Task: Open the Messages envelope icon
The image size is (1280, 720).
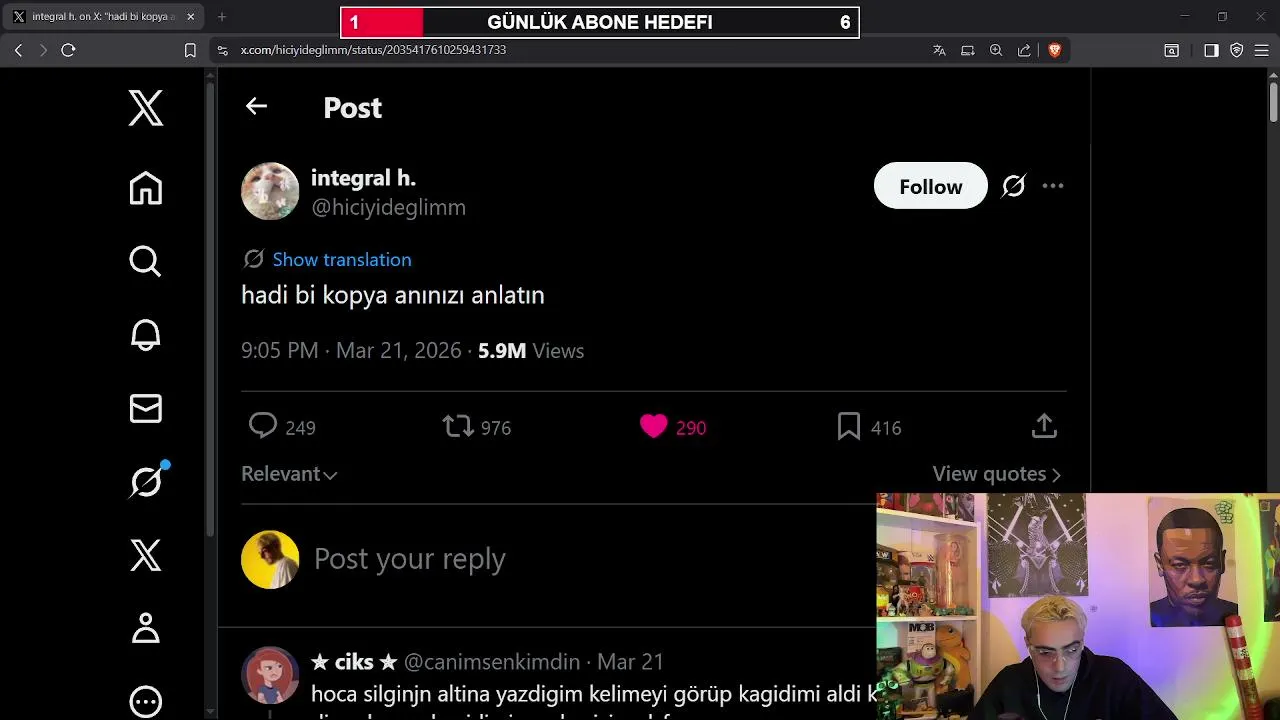Action: (146, 408)
